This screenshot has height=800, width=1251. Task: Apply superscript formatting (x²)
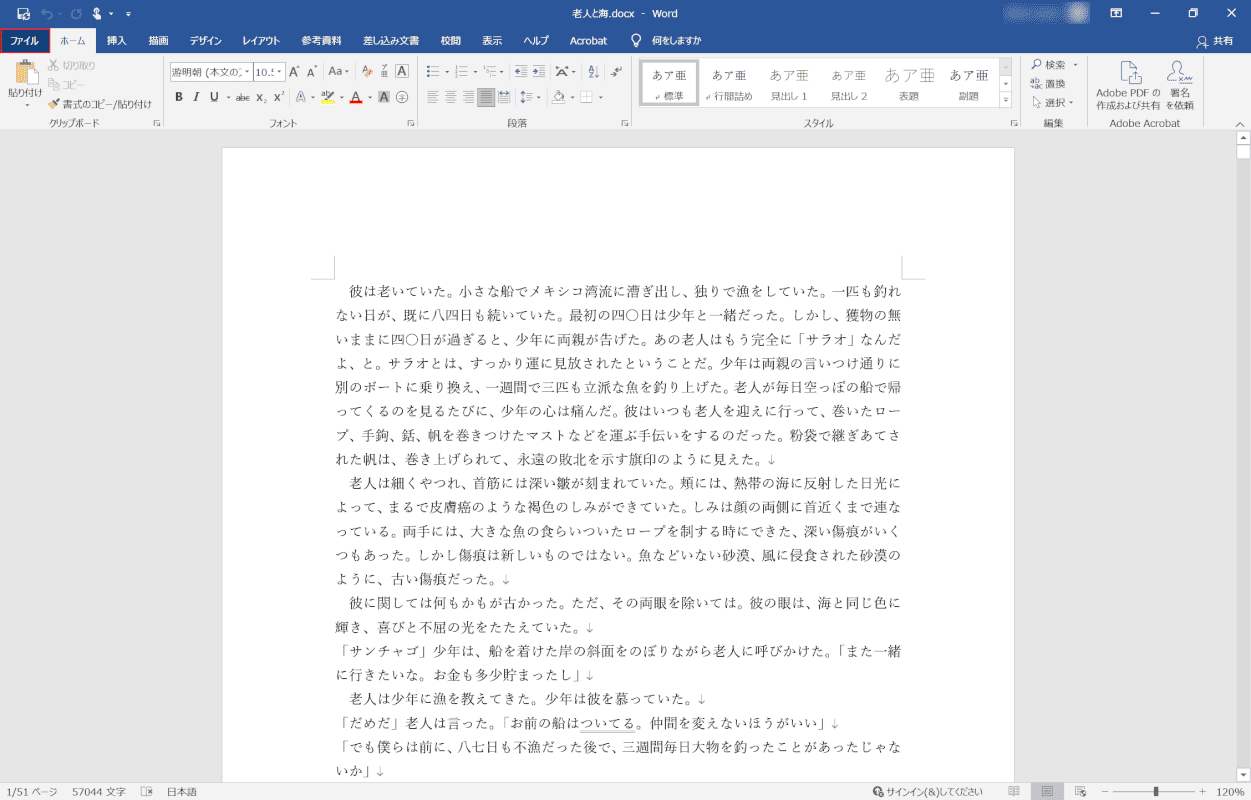tap(279, 97)
